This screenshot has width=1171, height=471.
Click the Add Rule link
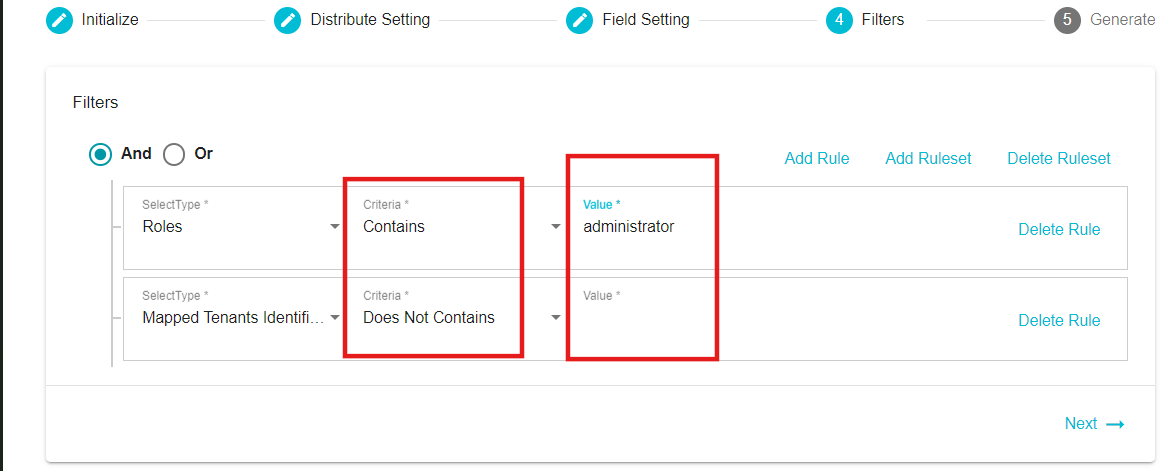click(816, 158)
